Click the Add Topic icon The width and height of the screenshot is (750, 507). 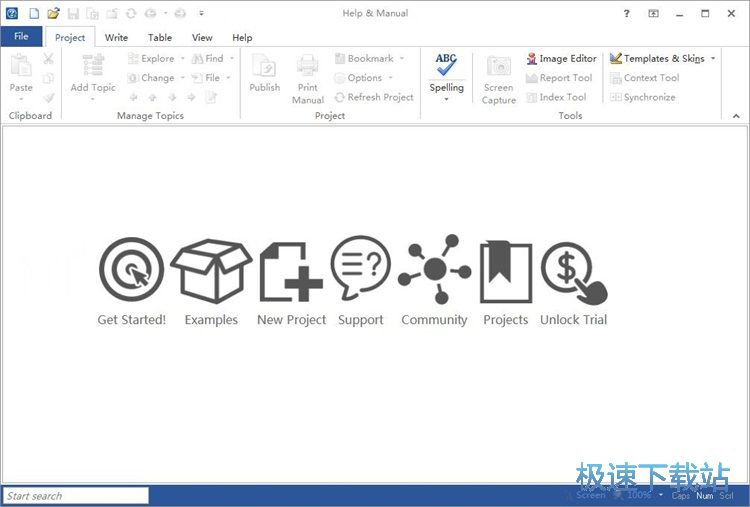(93, 66)
